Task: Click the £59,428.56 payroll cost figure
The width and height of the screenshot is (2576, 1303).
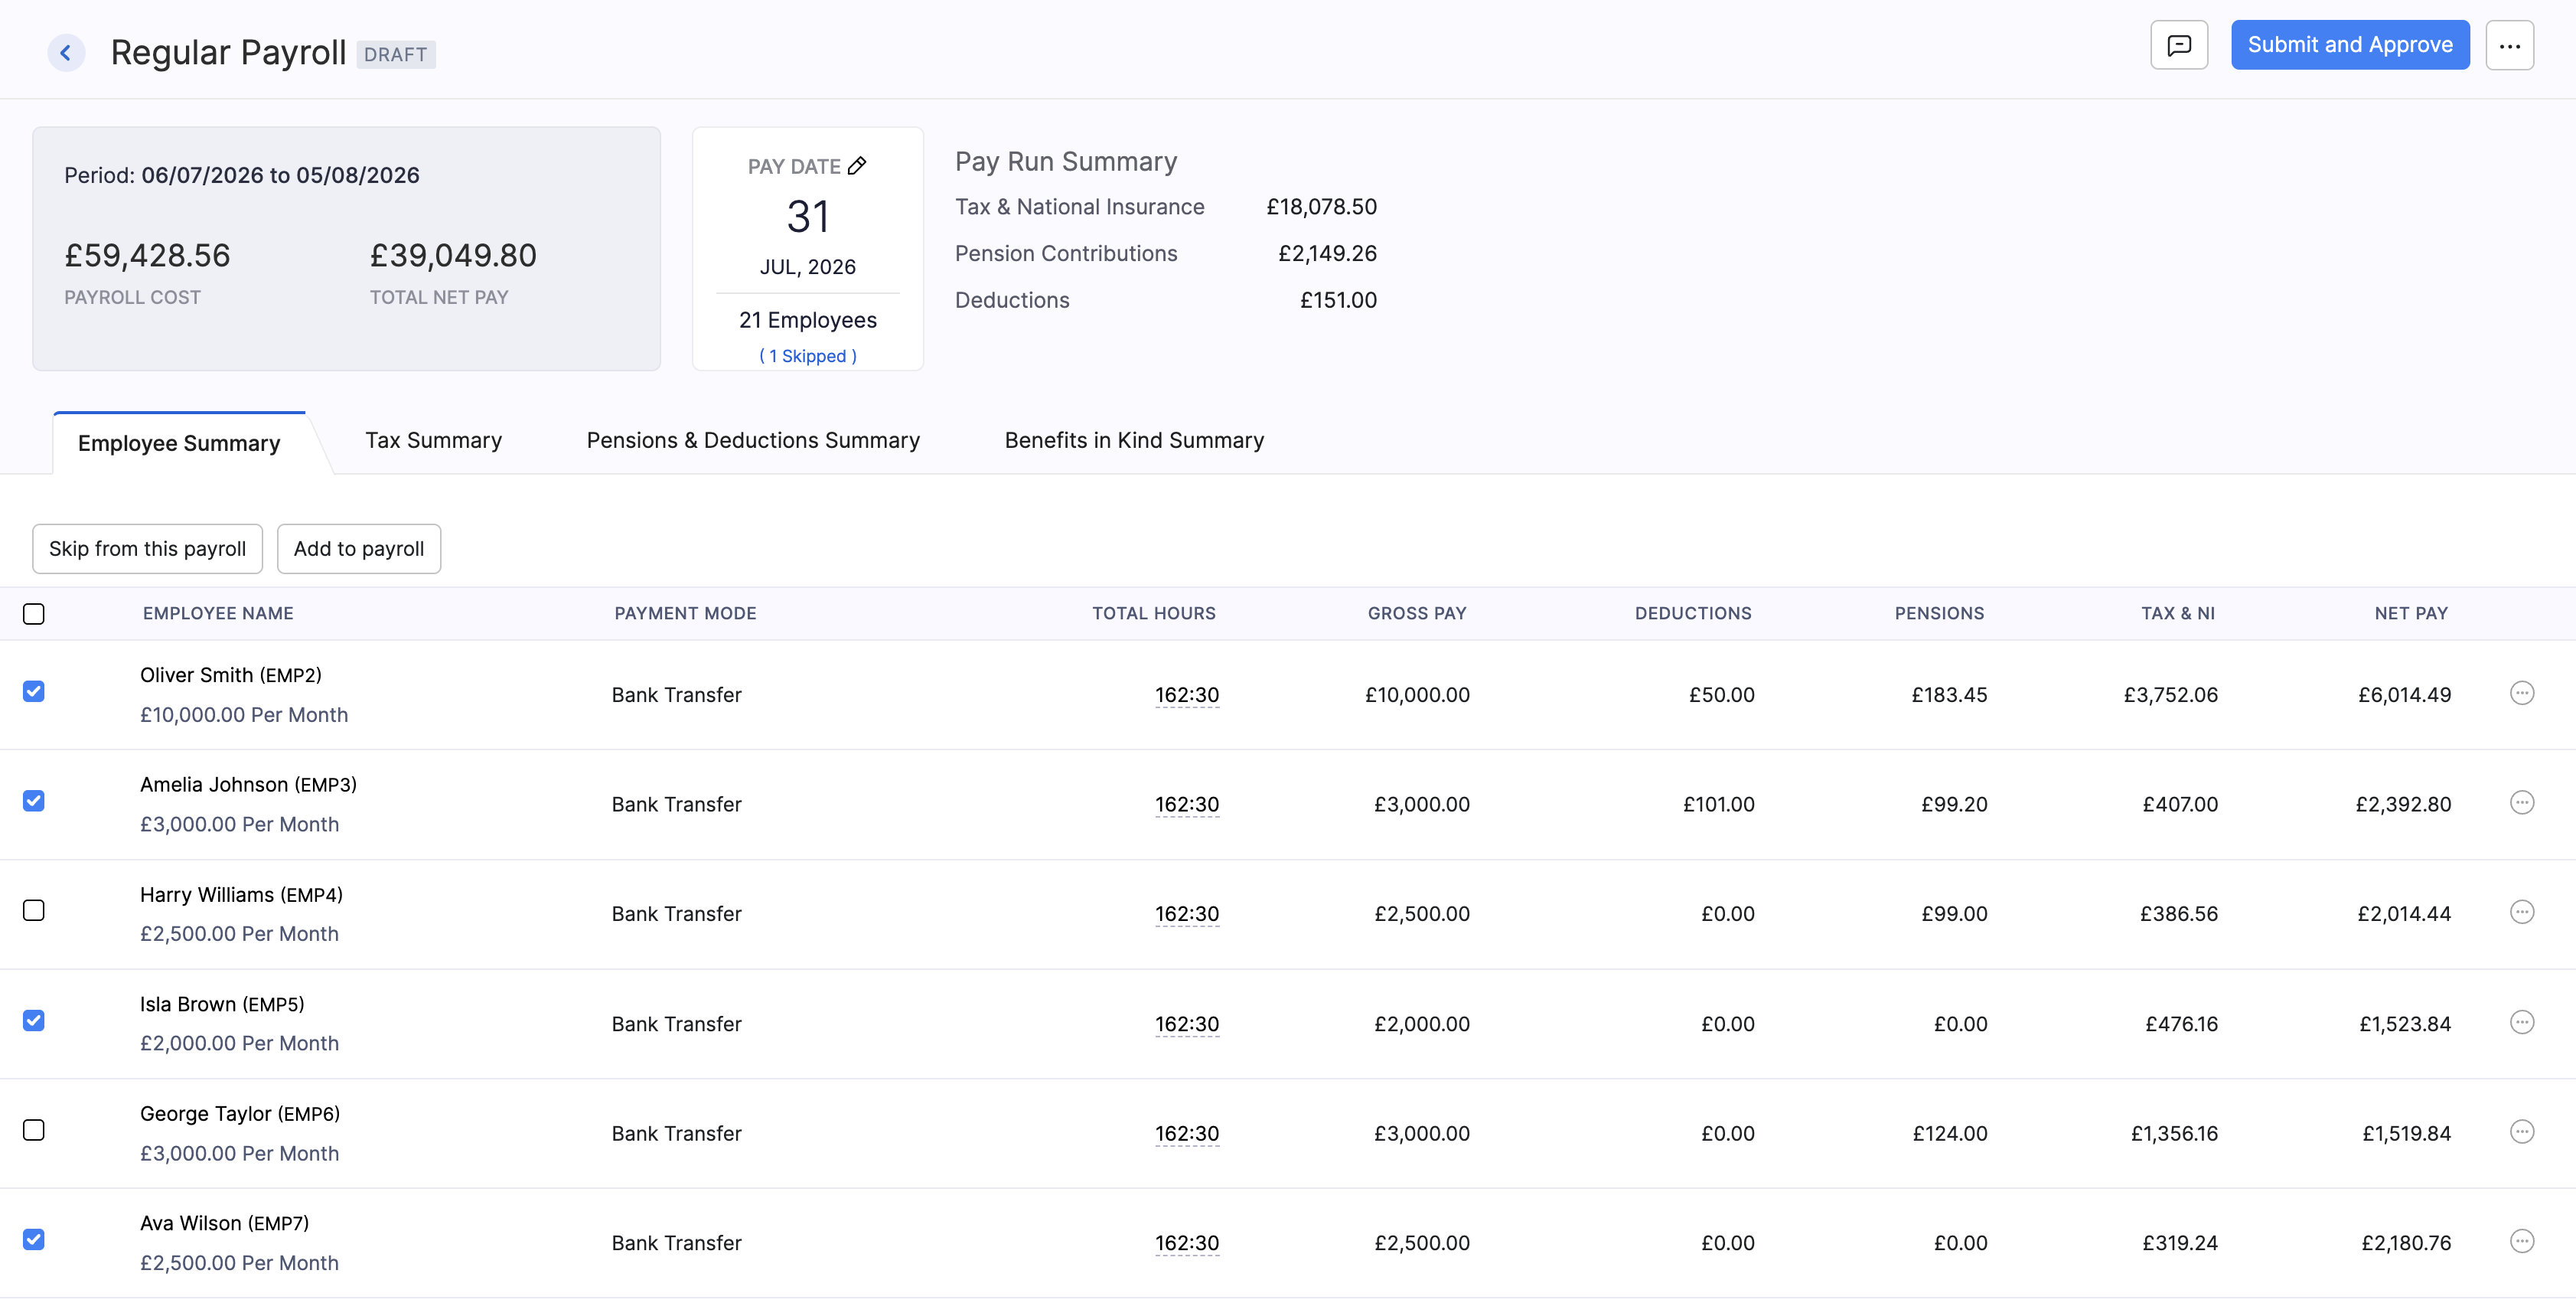Action: click(x=147, y=256)
